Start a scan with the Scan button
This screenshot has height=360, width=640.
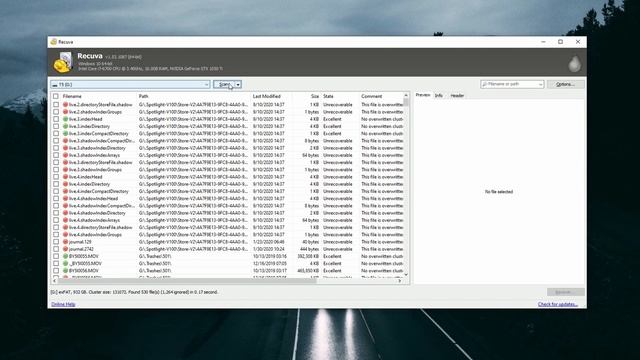224,84
